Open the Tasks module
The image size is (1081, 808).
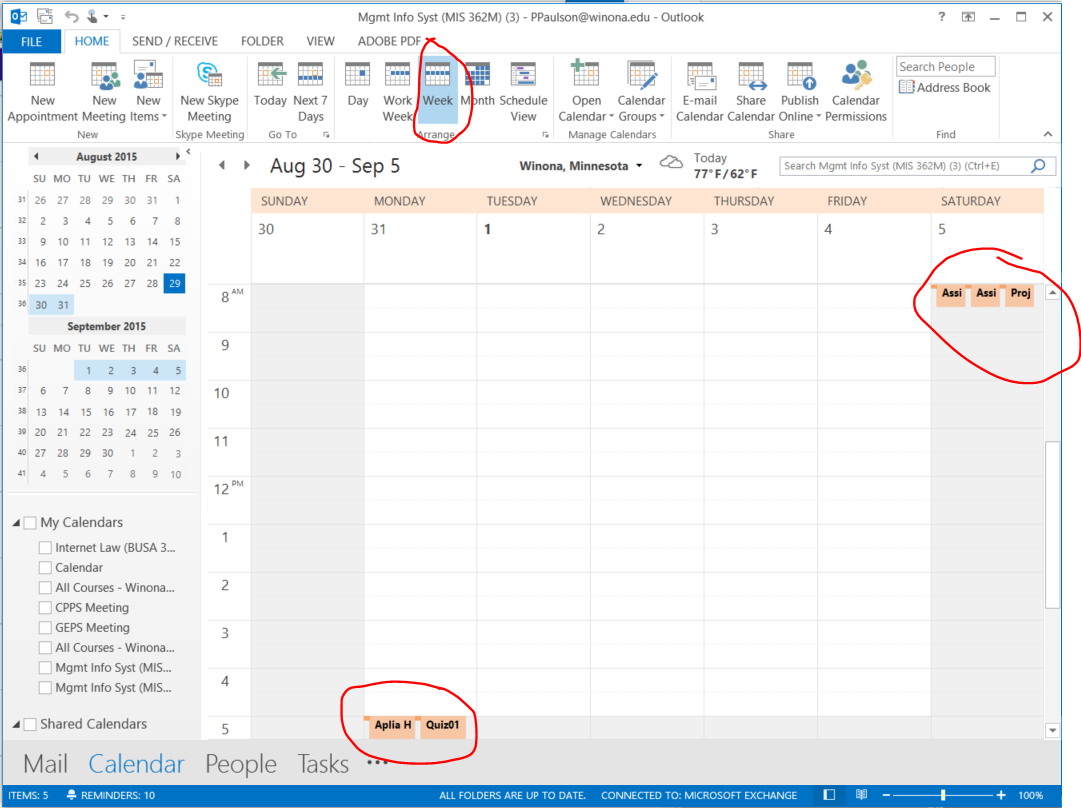coord(323,764)
